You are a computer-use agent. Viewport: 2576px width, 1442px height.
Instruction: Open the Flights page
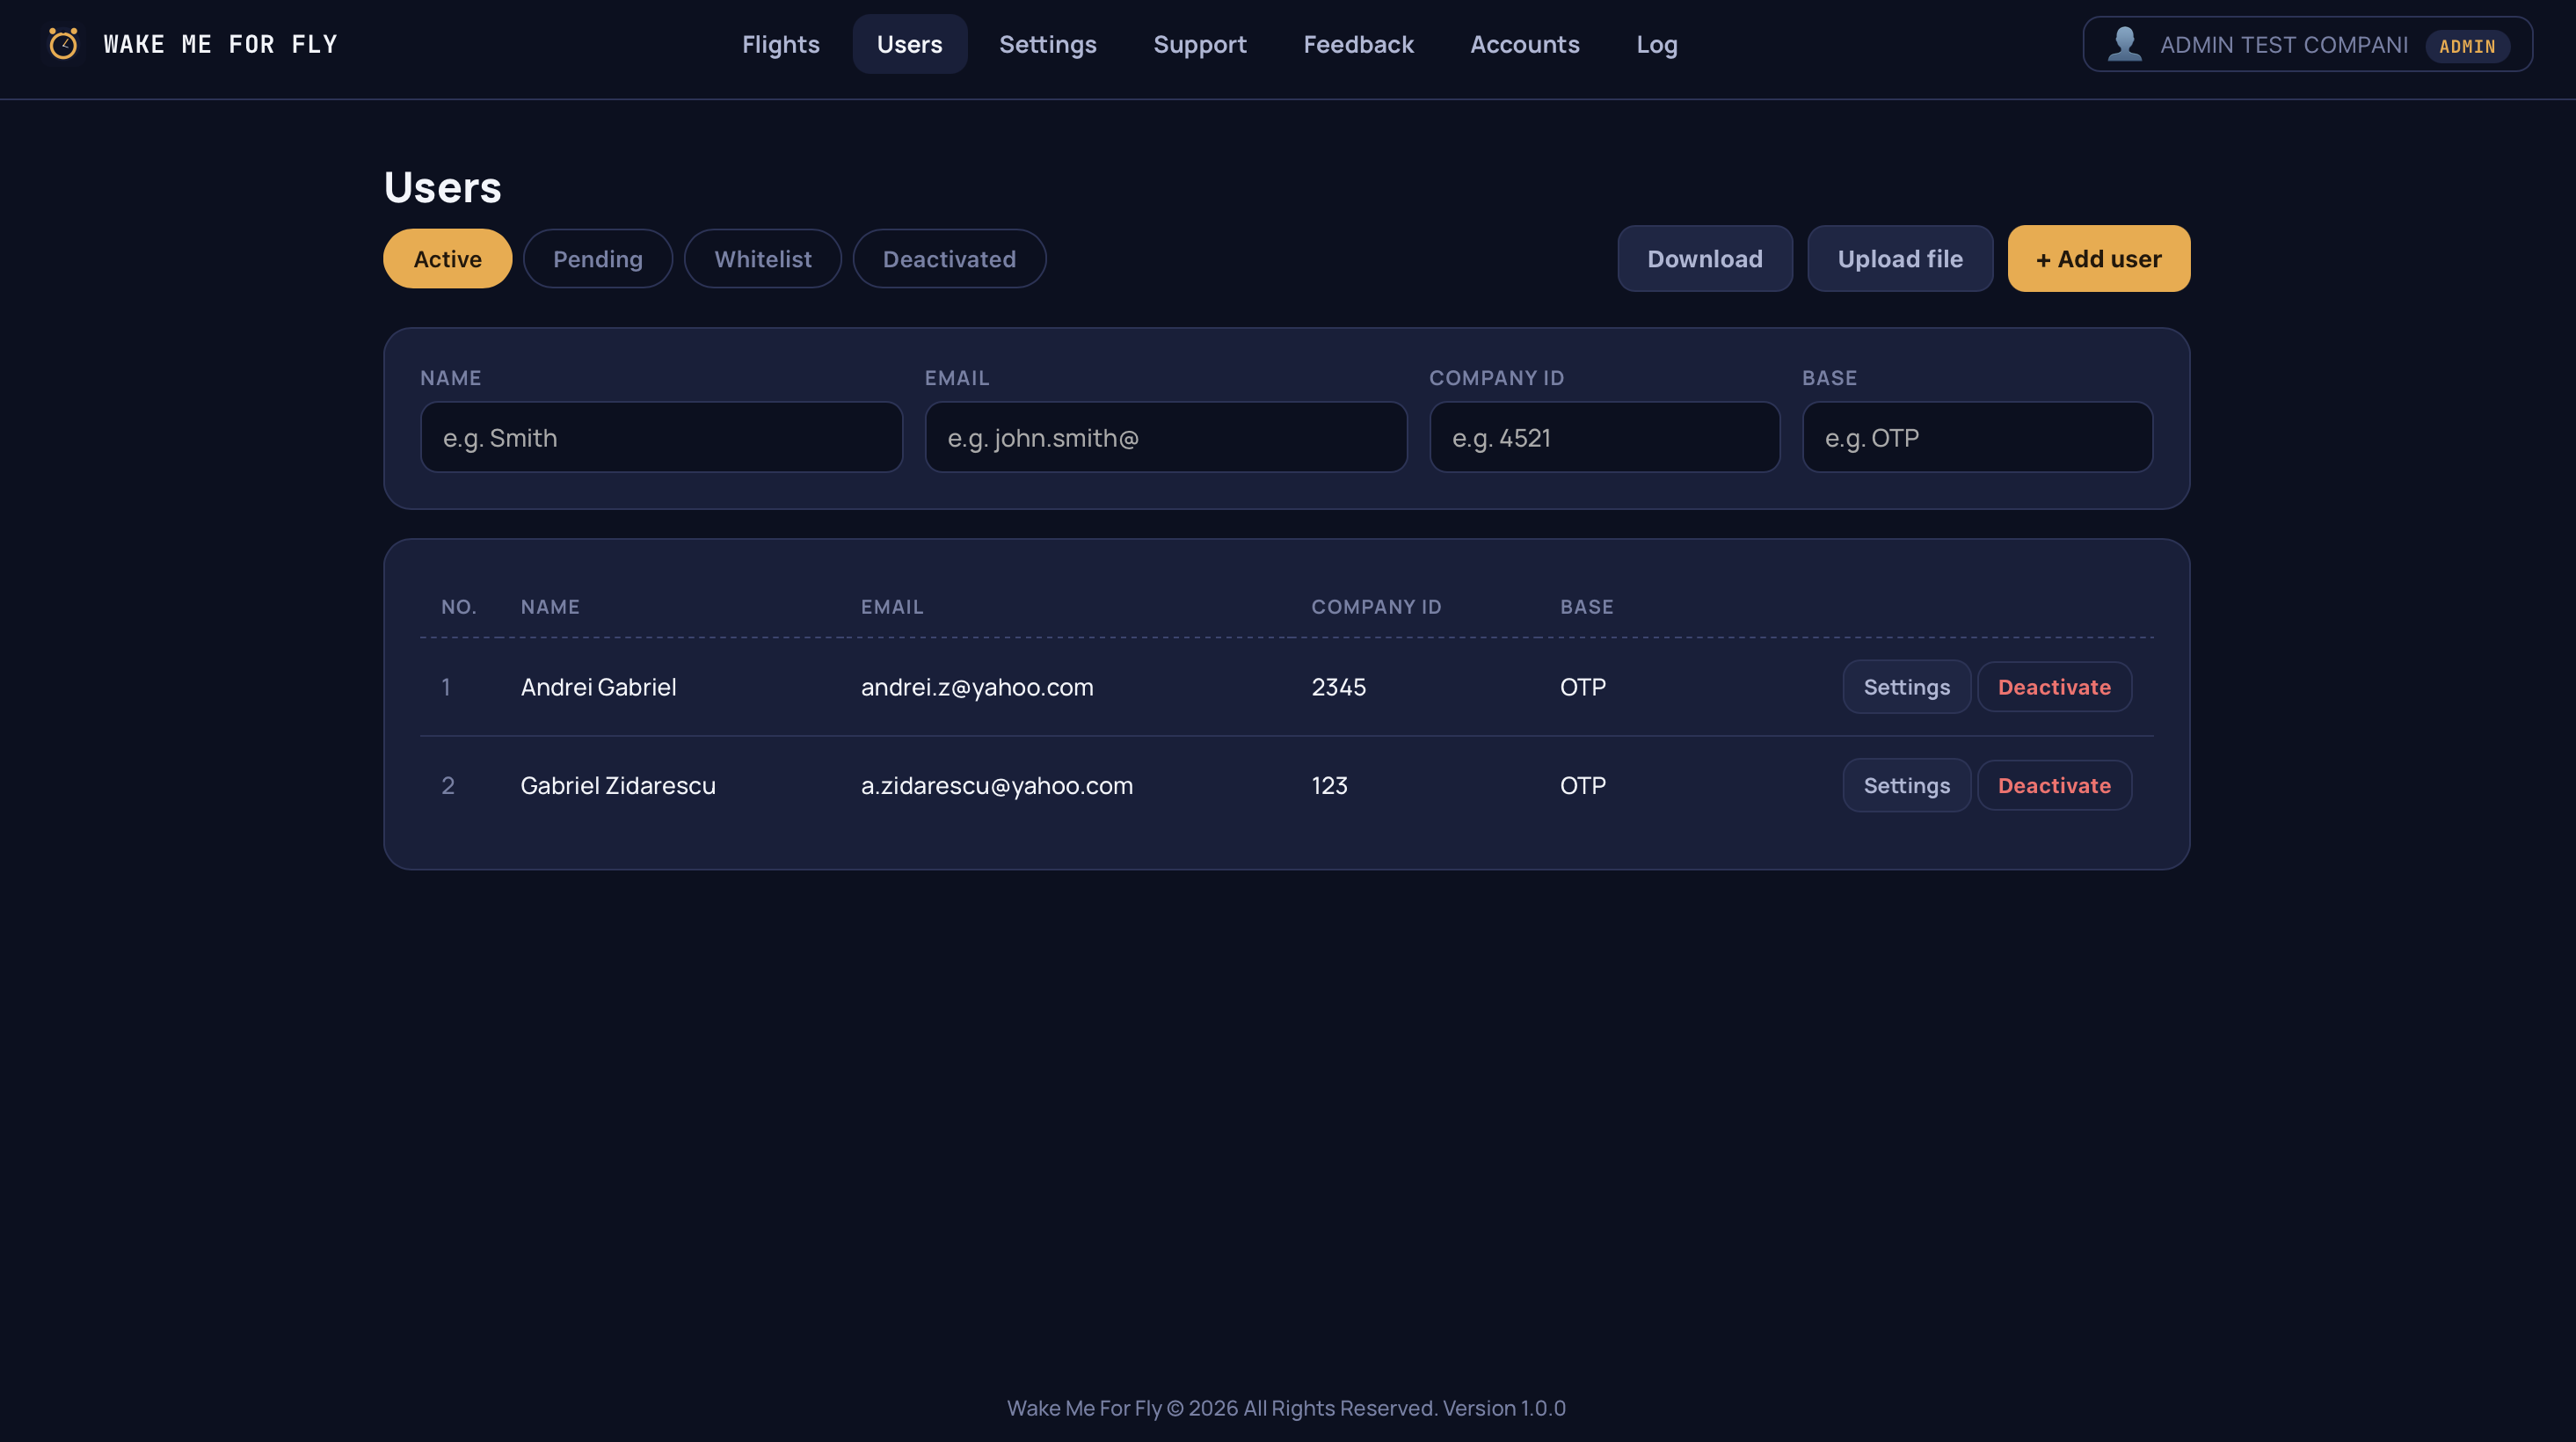tap(780, 44)
